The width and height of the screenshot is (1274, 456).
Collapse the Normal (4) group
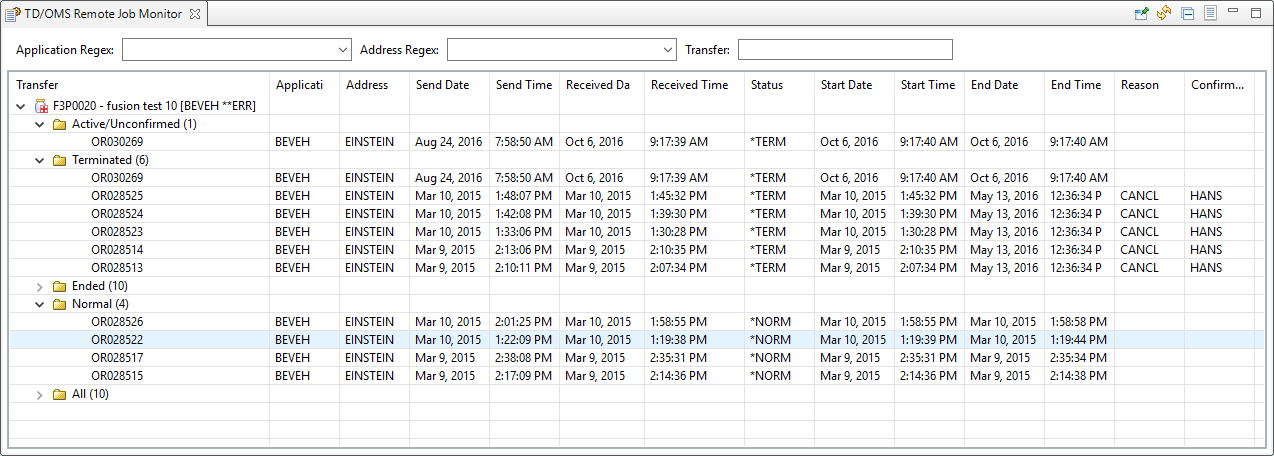click(x=40, y=304)
